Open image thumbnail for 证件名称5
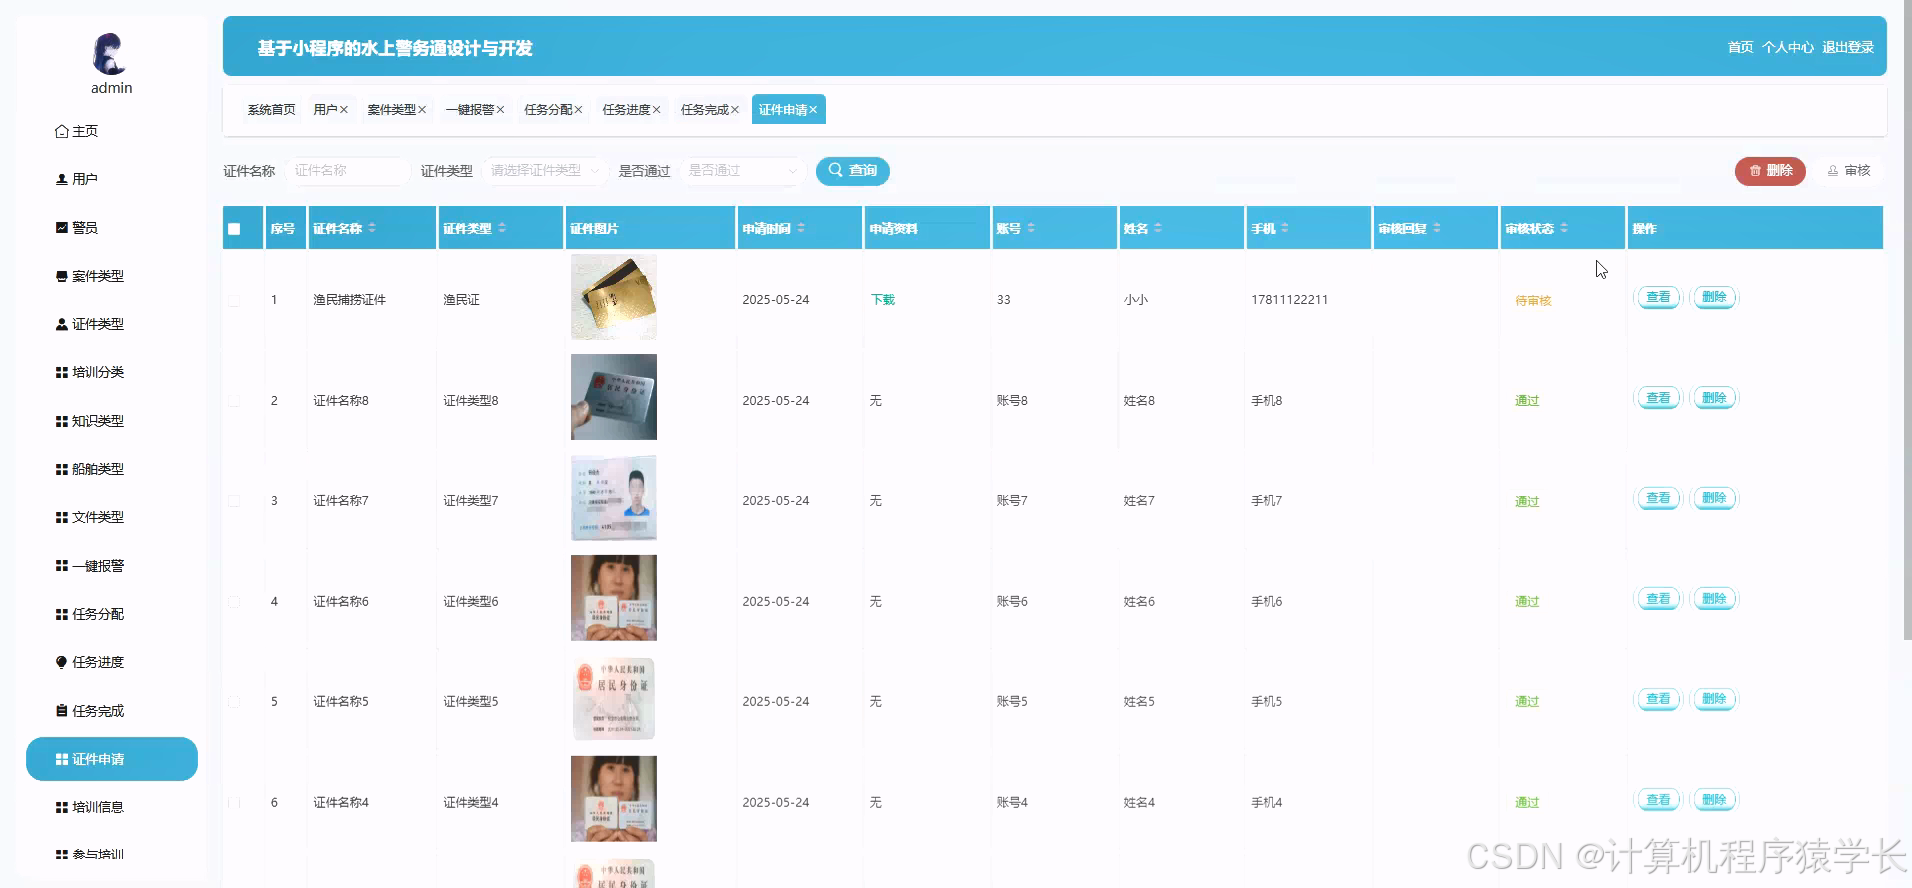 pyautogui.click(x=614, y=699)
